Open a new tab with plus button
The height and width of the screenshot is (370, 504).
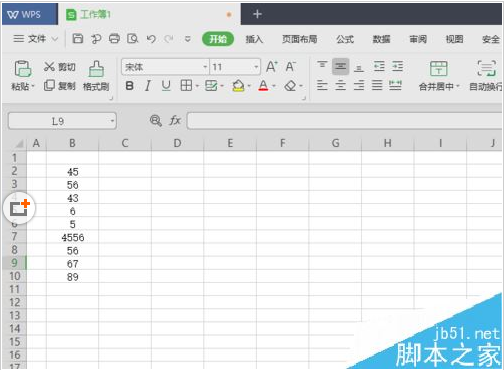click(x=257, y=14)
